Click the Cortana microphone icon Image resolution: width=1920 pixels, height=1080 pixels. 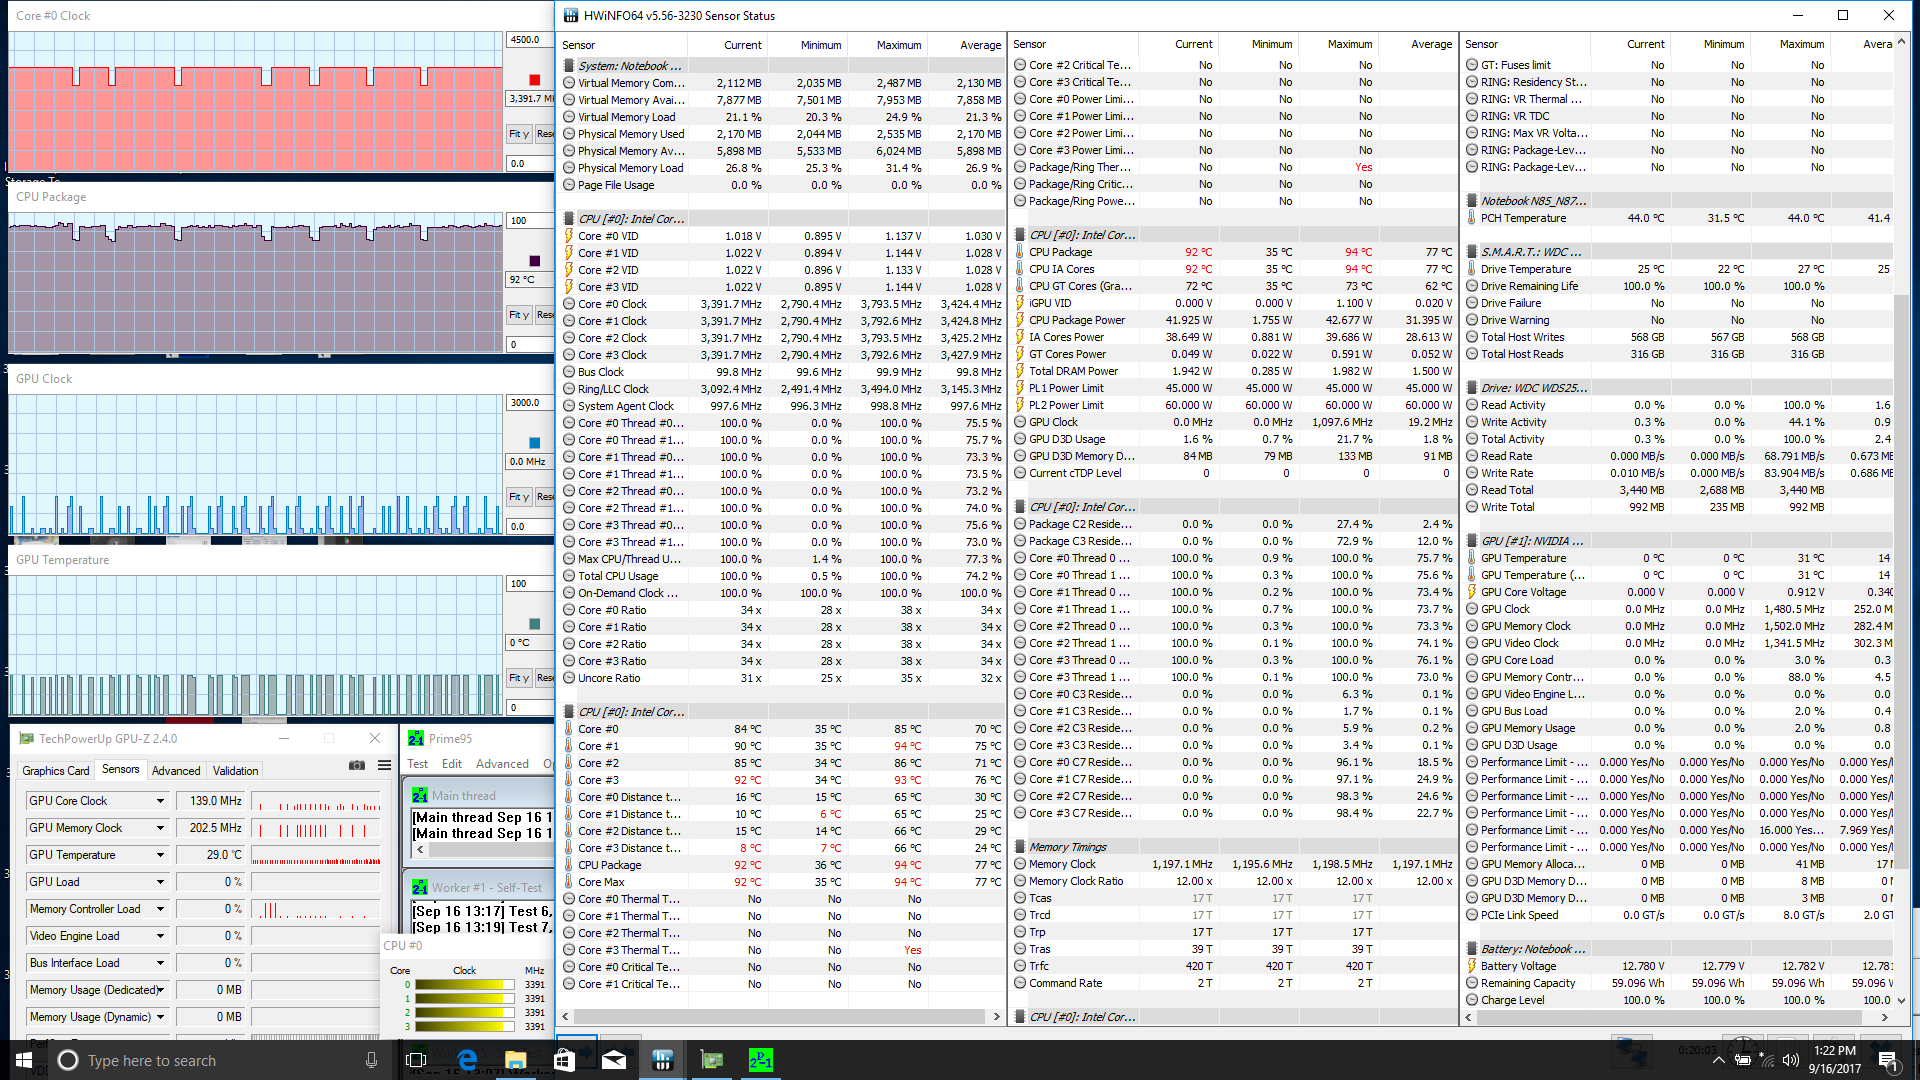click(371, 1060)
